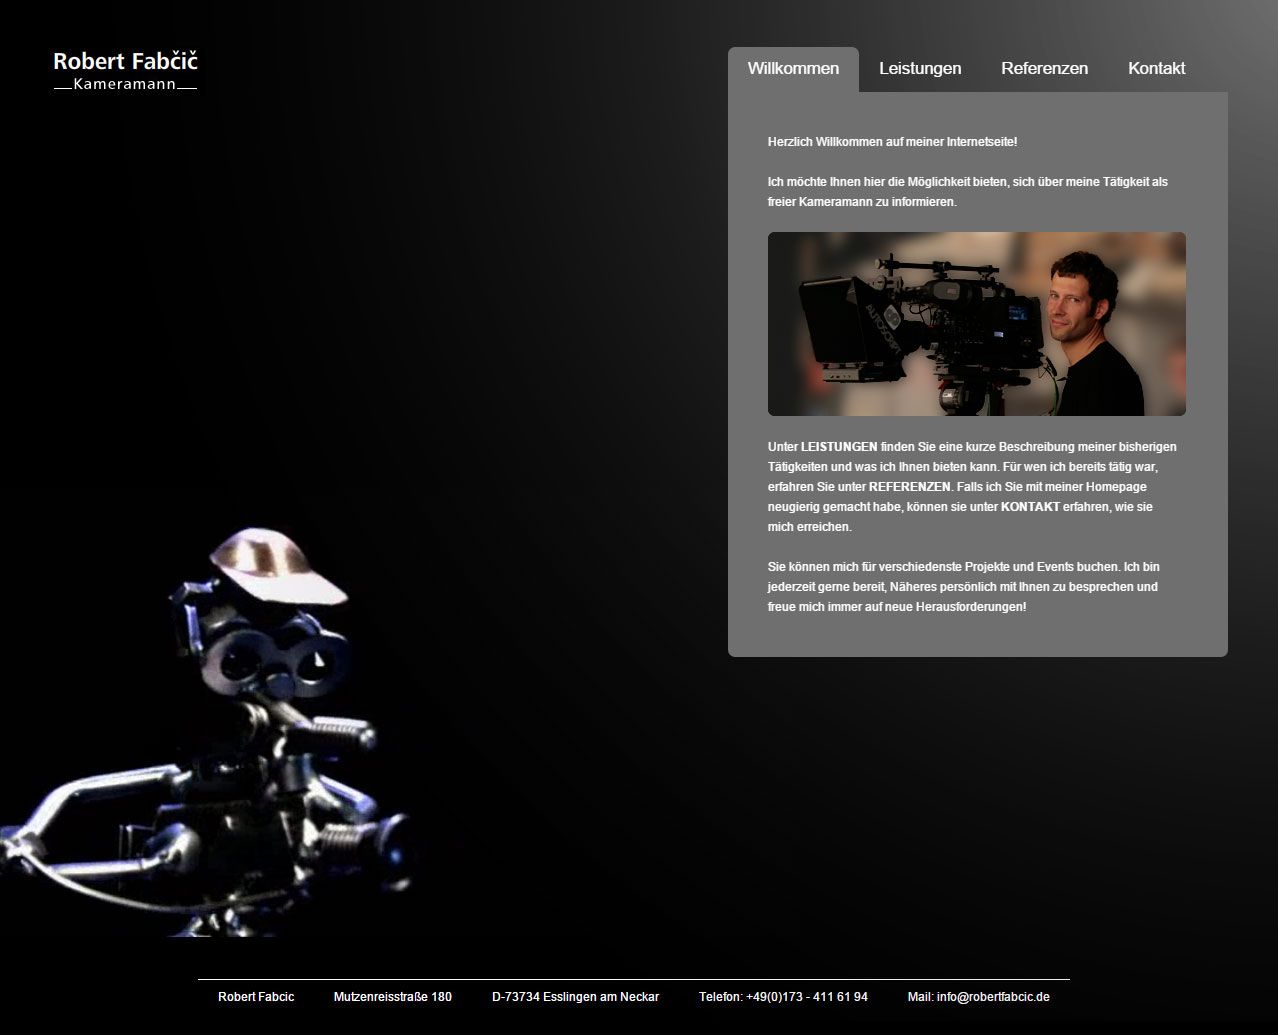Go to the Kontakt tab
1278x1035 pixels.
1156,69
